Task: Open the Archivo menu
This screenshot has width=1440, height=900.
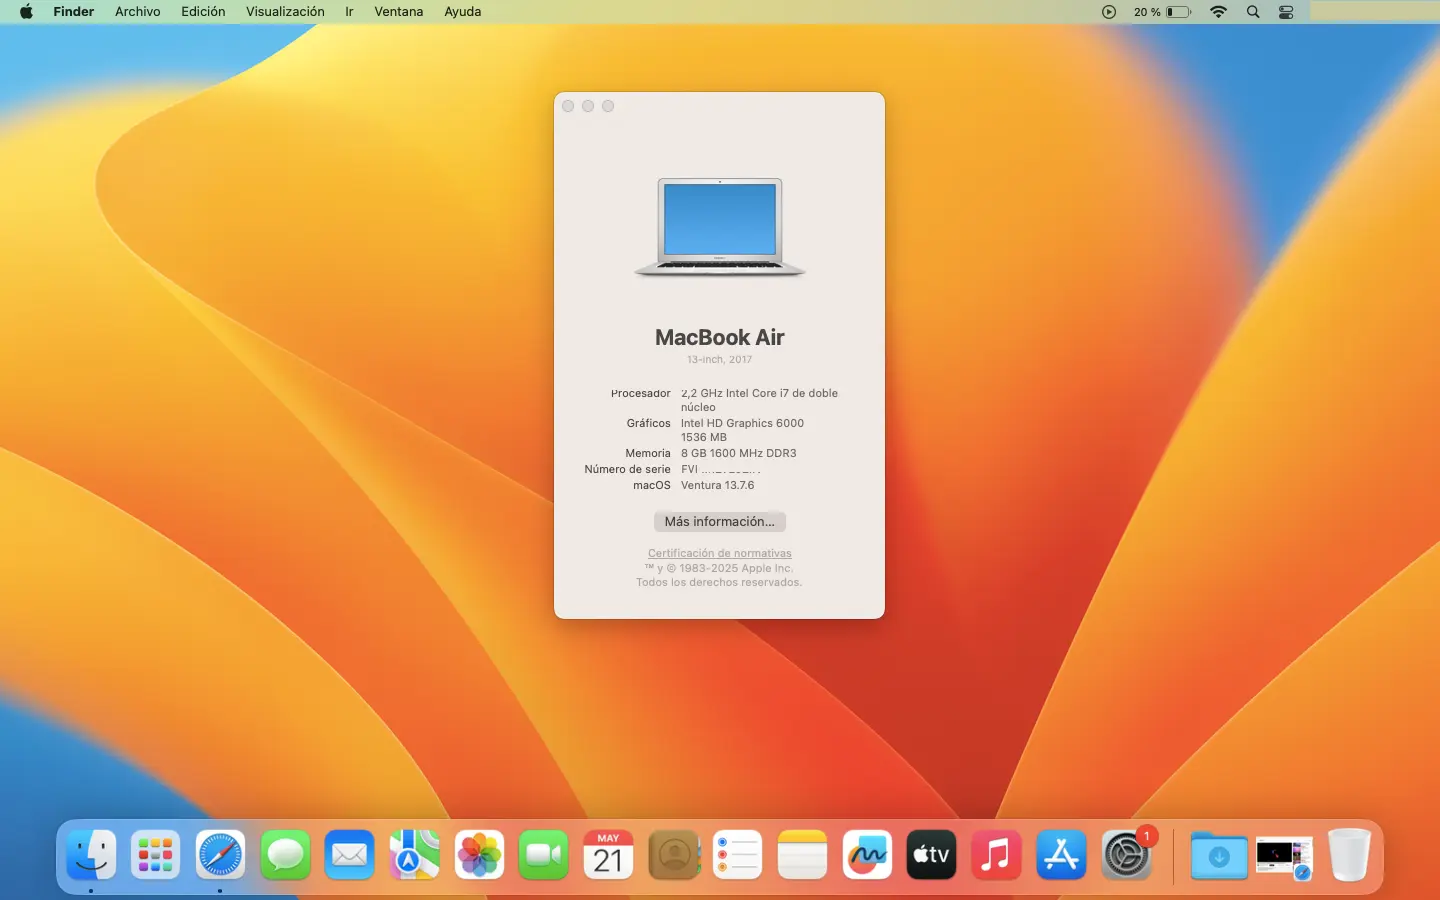Action: (x=138, y=12)
